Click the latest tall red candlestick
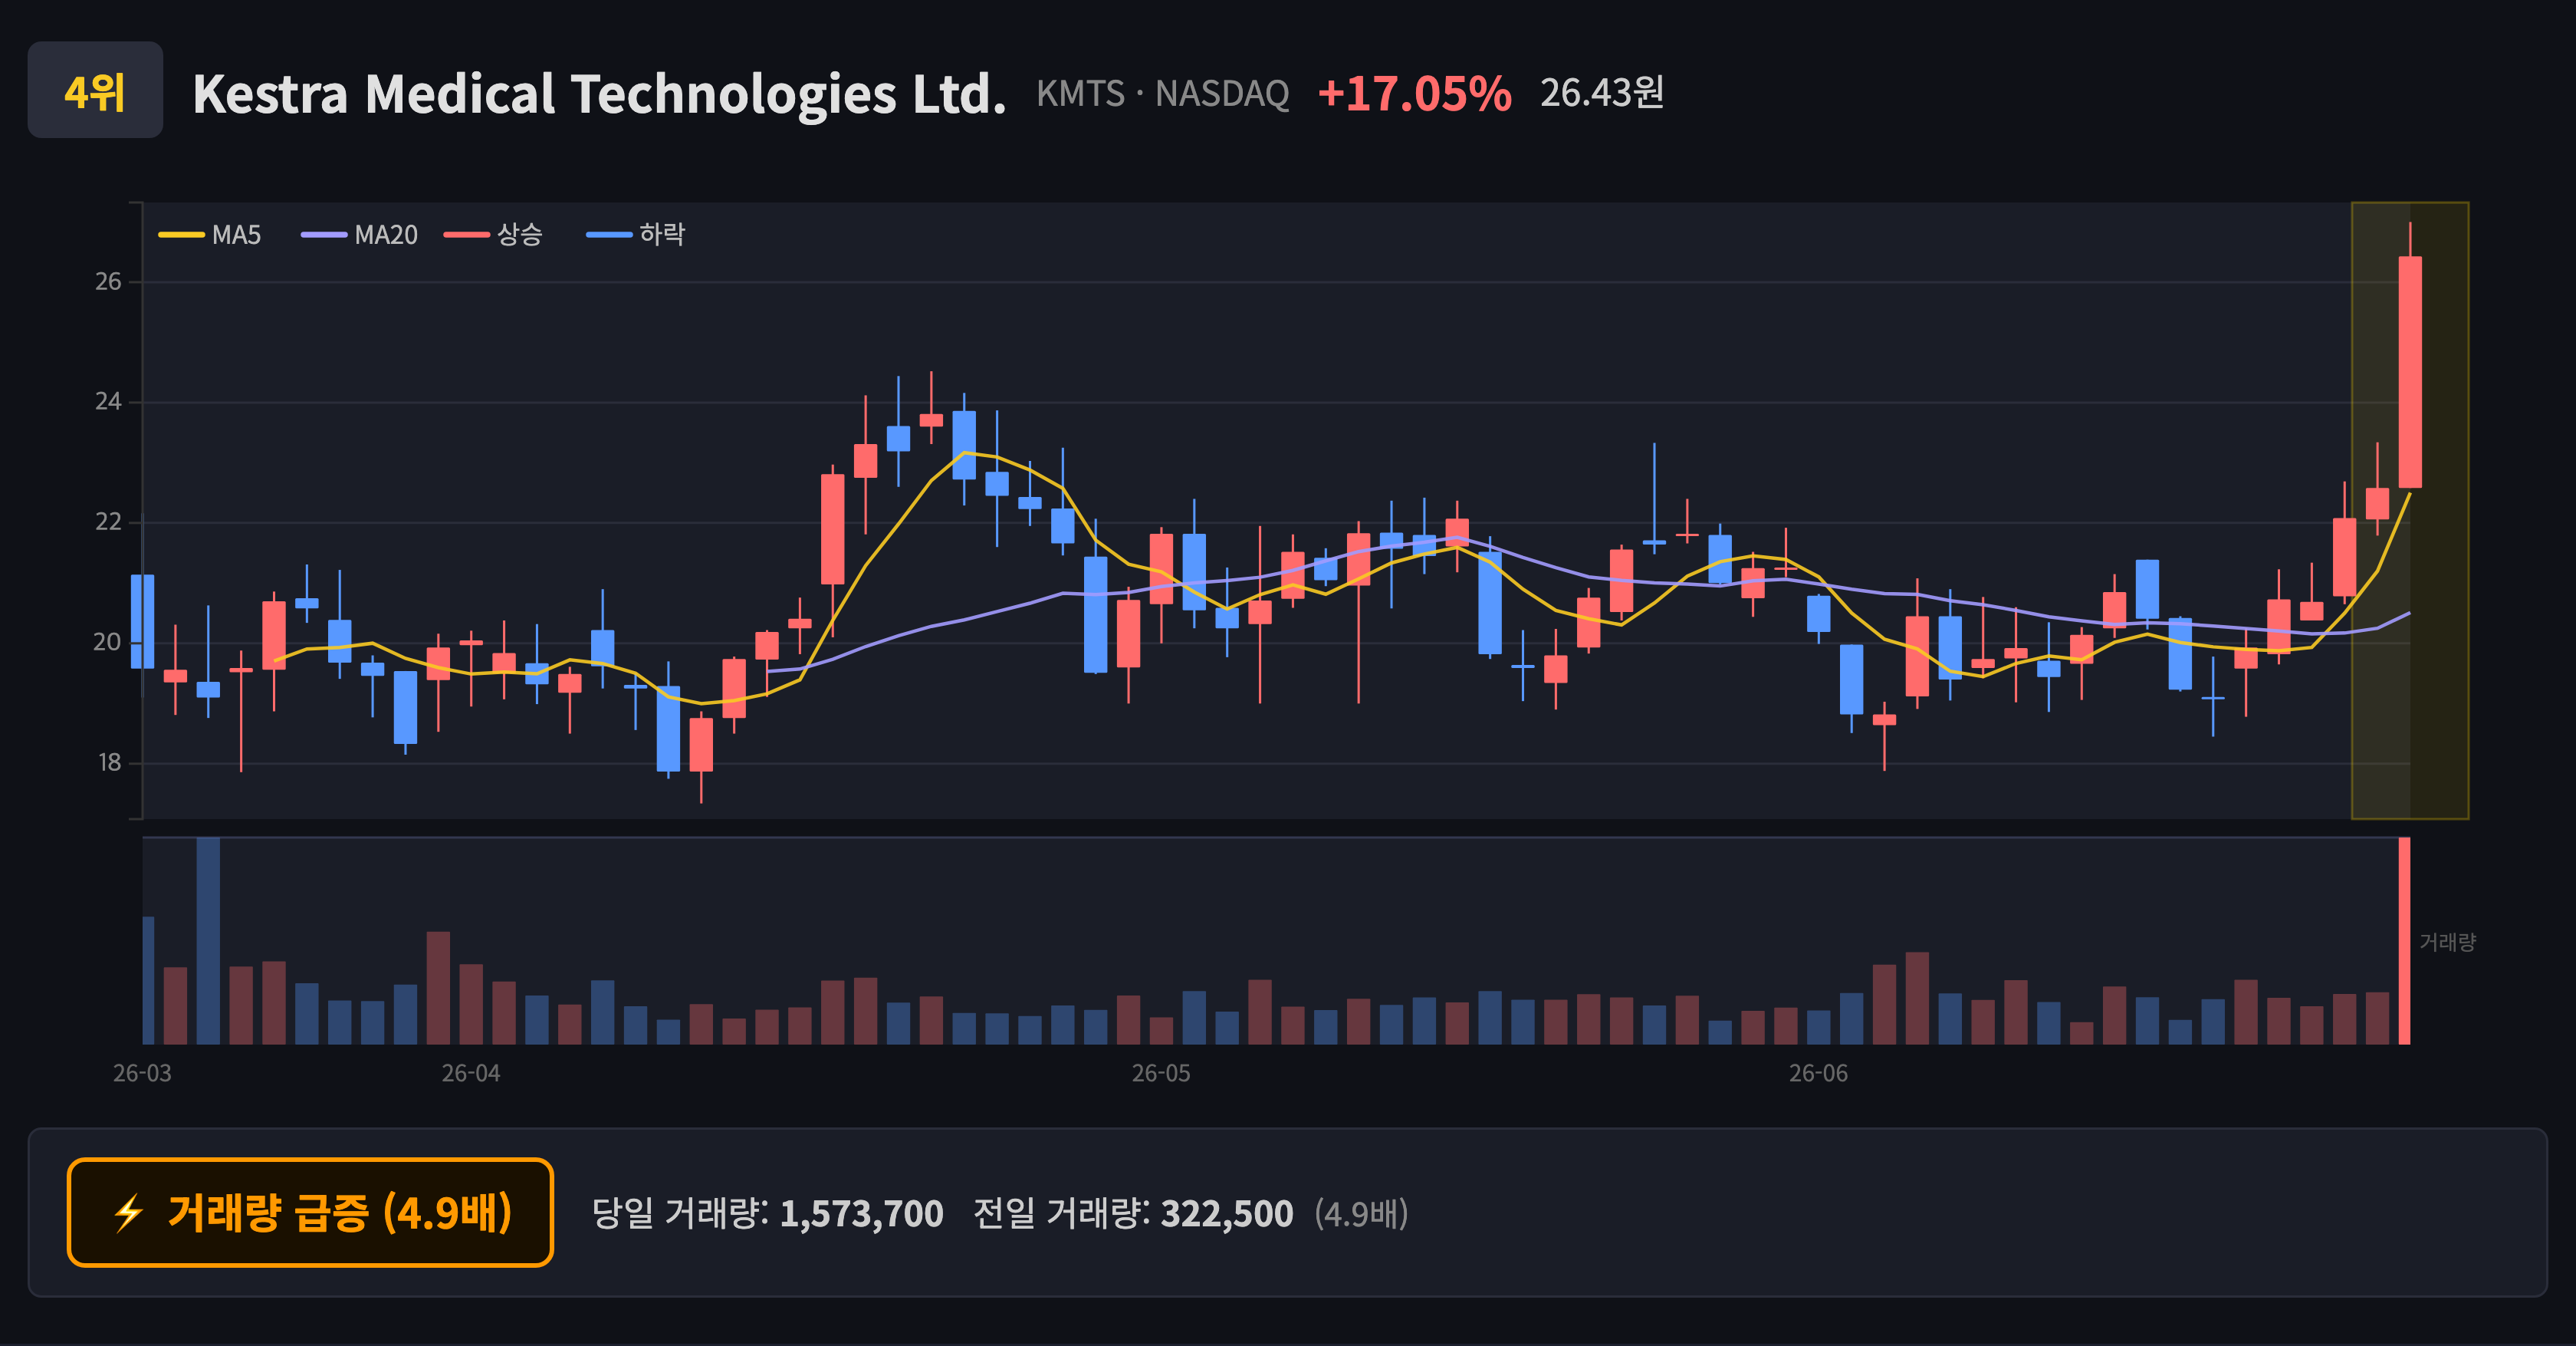The image size is (2576, 1346). coord(2410,372)
